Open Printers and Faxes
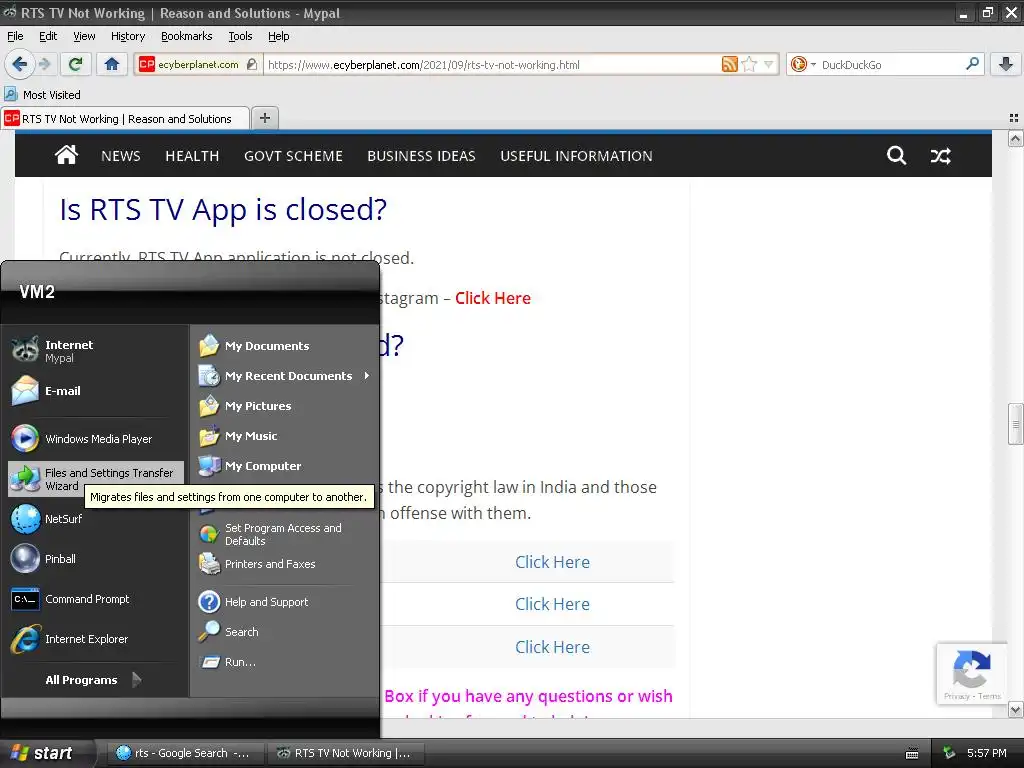This screenshot has height=768, width=1024. 285,564
